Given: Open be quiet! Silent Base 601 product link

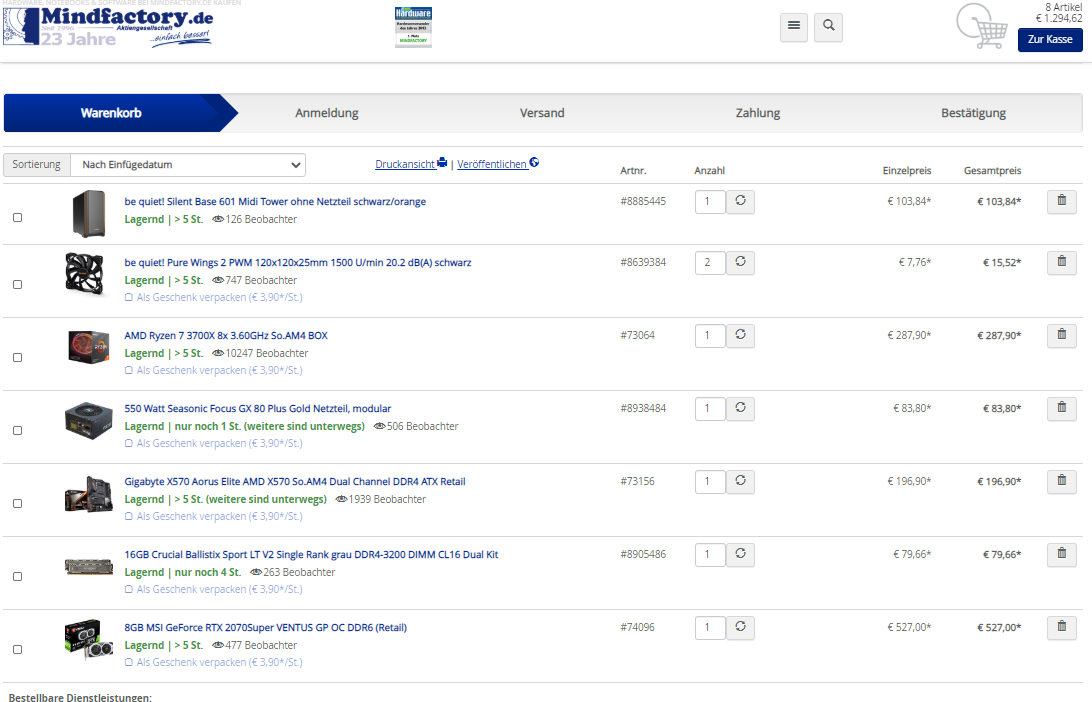Looking at the screenshot, I should 275,202.
